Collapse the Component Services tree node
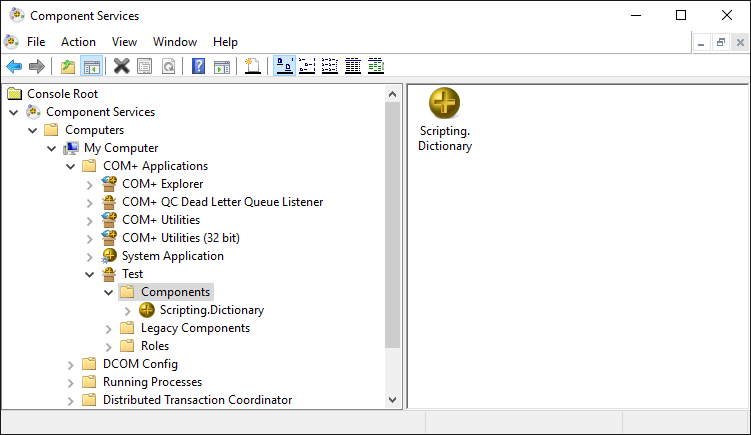Viewport: 751px width, 435px height. 14,113
